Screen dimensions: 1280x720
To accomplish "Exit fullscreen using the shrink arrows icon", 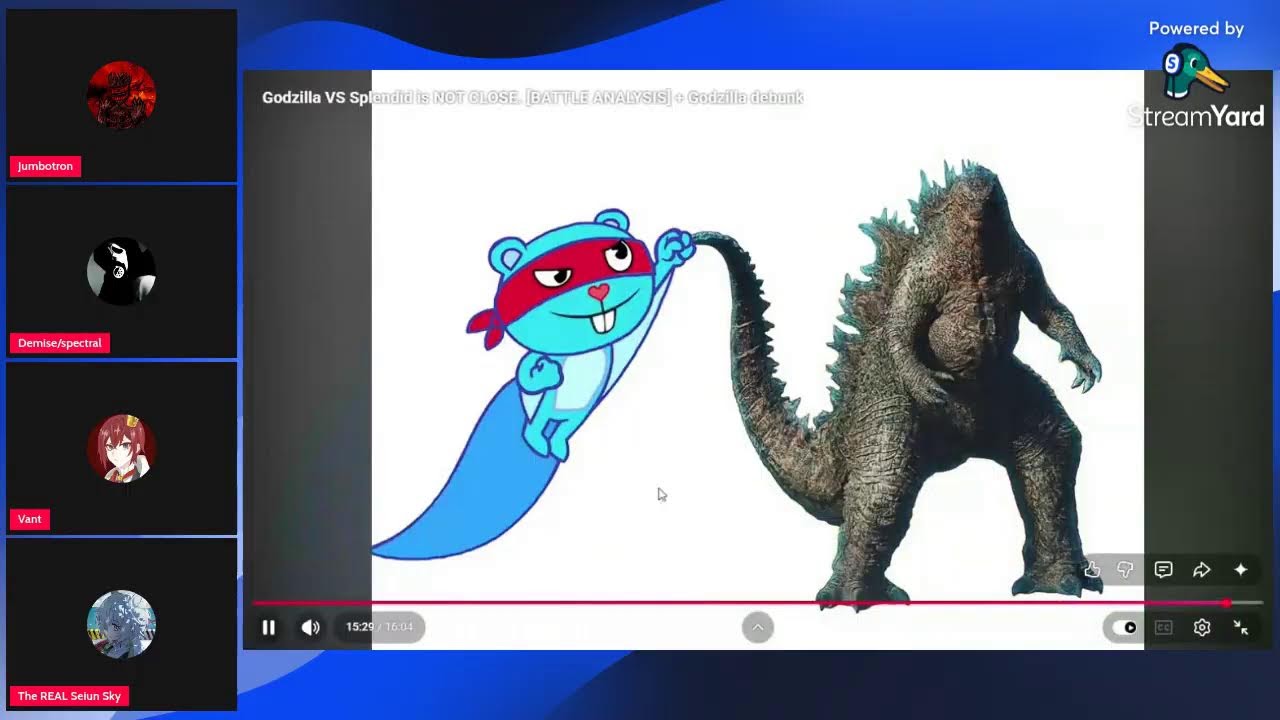I will (x=1241, y=627).
